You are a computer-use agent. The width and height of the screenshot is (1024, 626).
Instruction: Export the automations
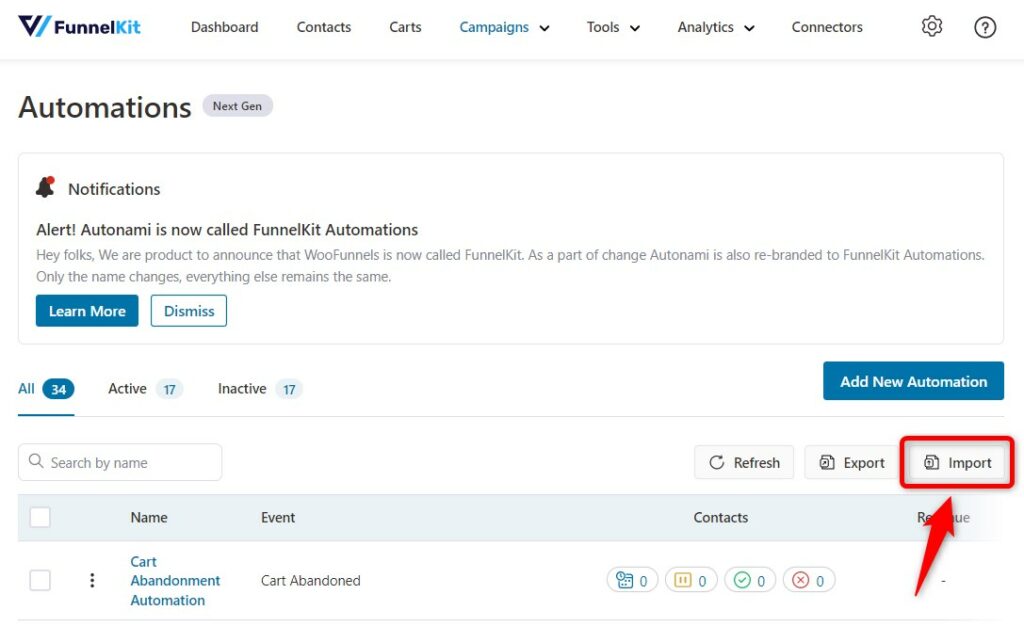[x=852, y=462]
